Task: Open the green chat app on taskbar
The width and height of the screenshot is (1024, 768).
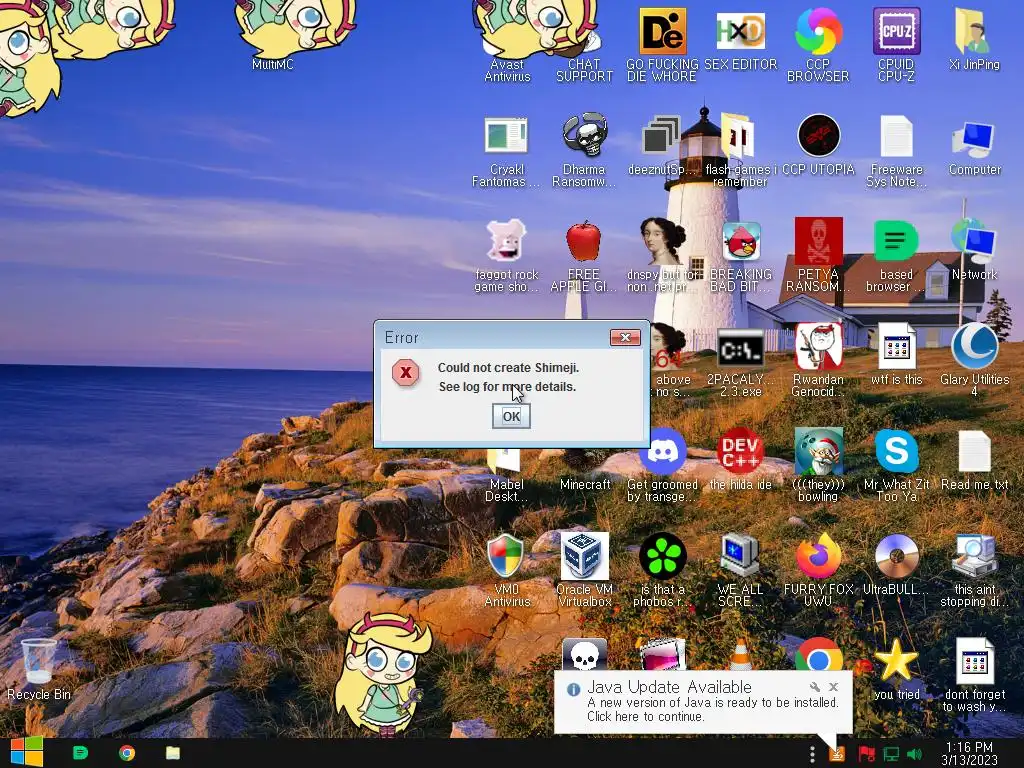Action: point(80,753)
